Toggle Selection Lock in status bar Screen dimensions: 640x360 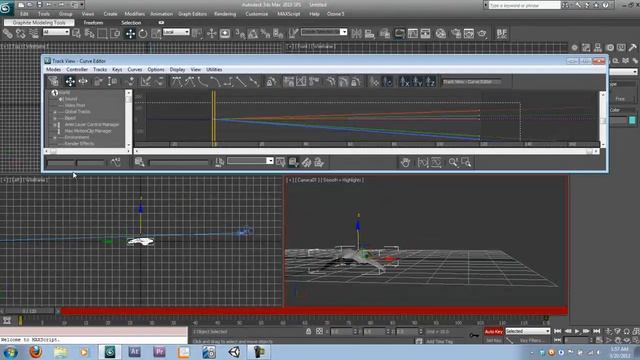click(309, 331)
